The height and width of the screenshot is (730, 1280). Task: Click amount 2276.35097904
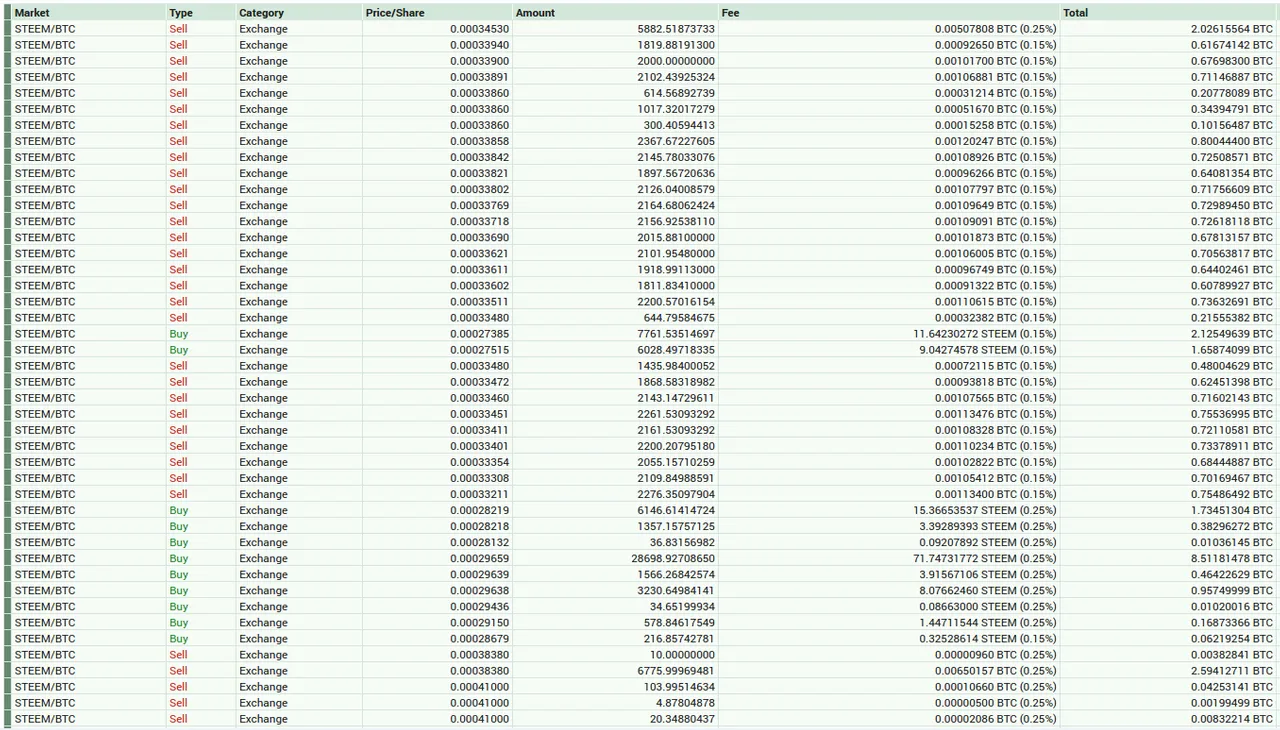pos(676,494)
